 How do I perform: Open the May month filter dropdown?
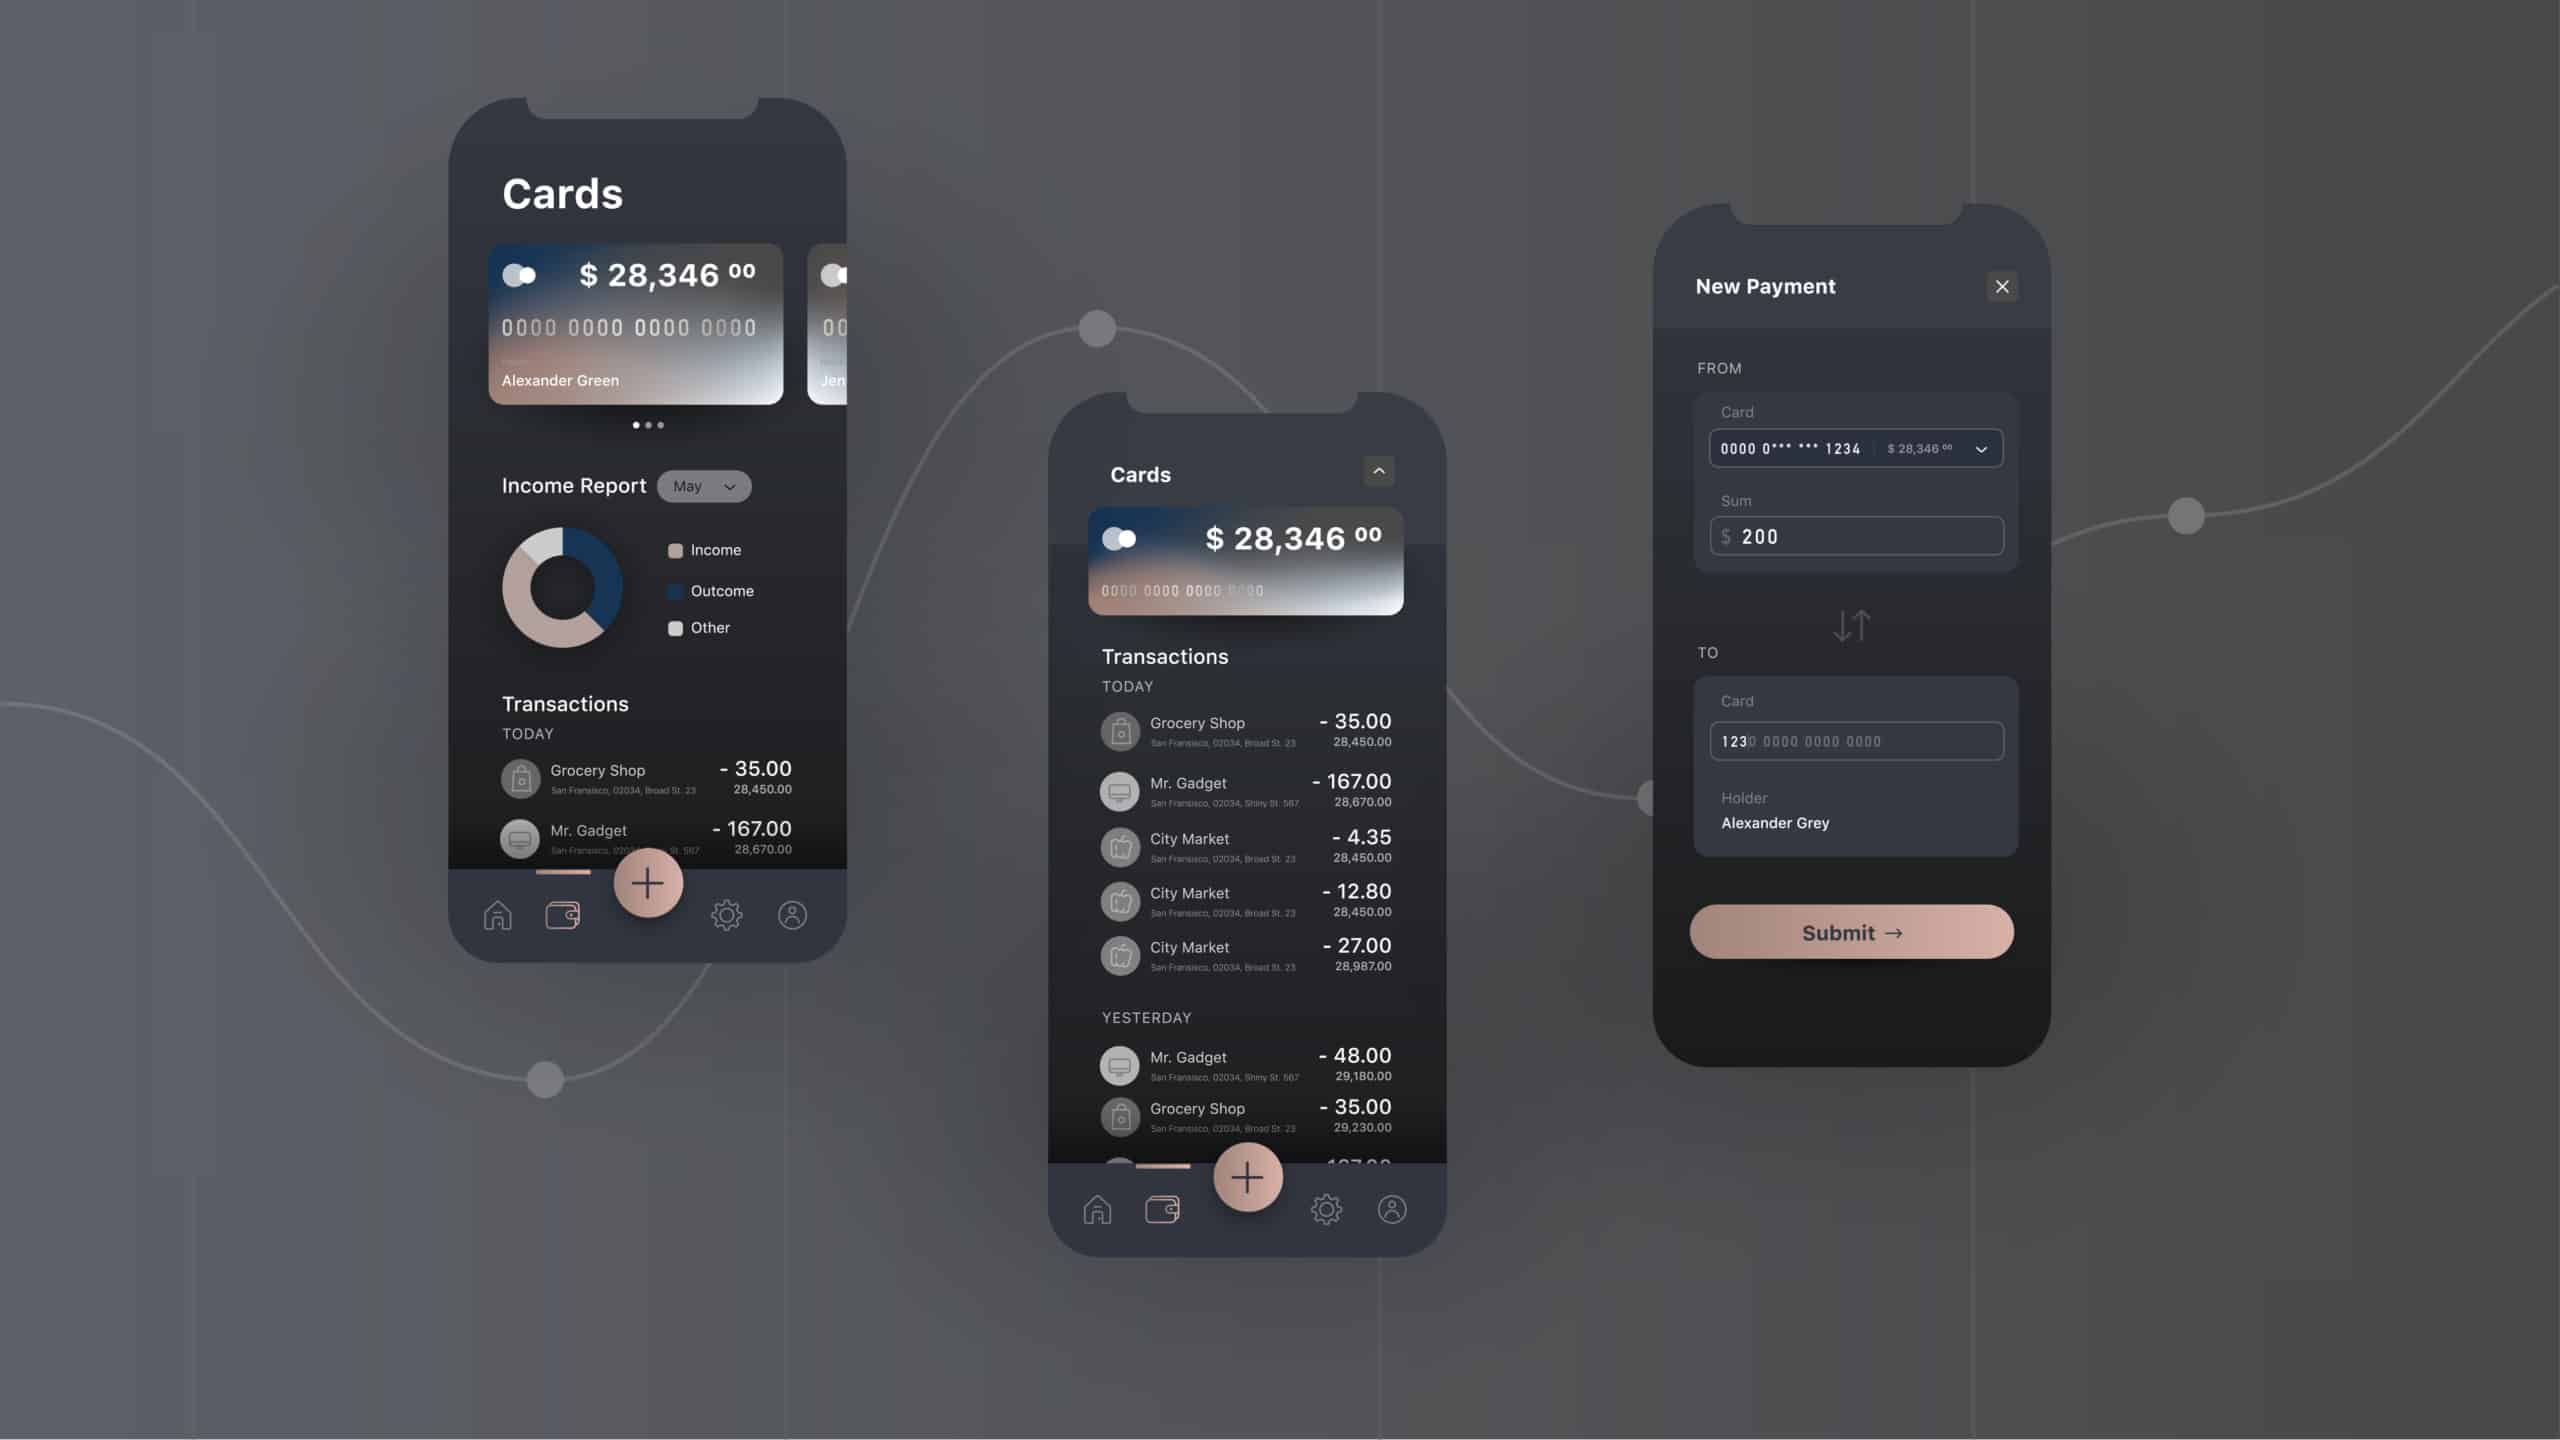(702, 485)
